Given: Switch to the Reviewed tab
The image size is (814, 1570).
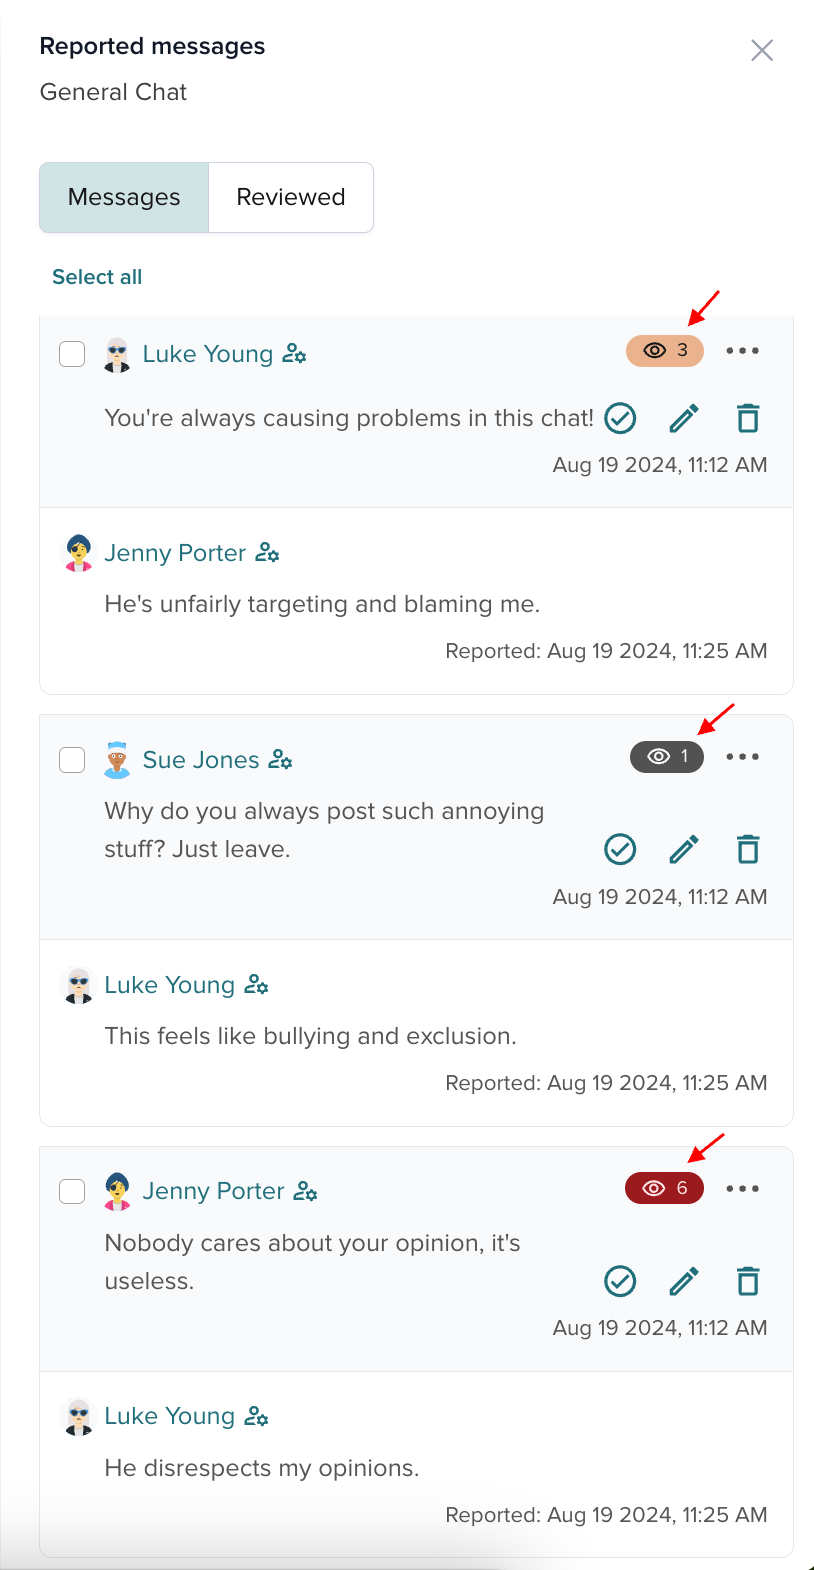Looking at the screenshot, I should [x=290, y=198].
